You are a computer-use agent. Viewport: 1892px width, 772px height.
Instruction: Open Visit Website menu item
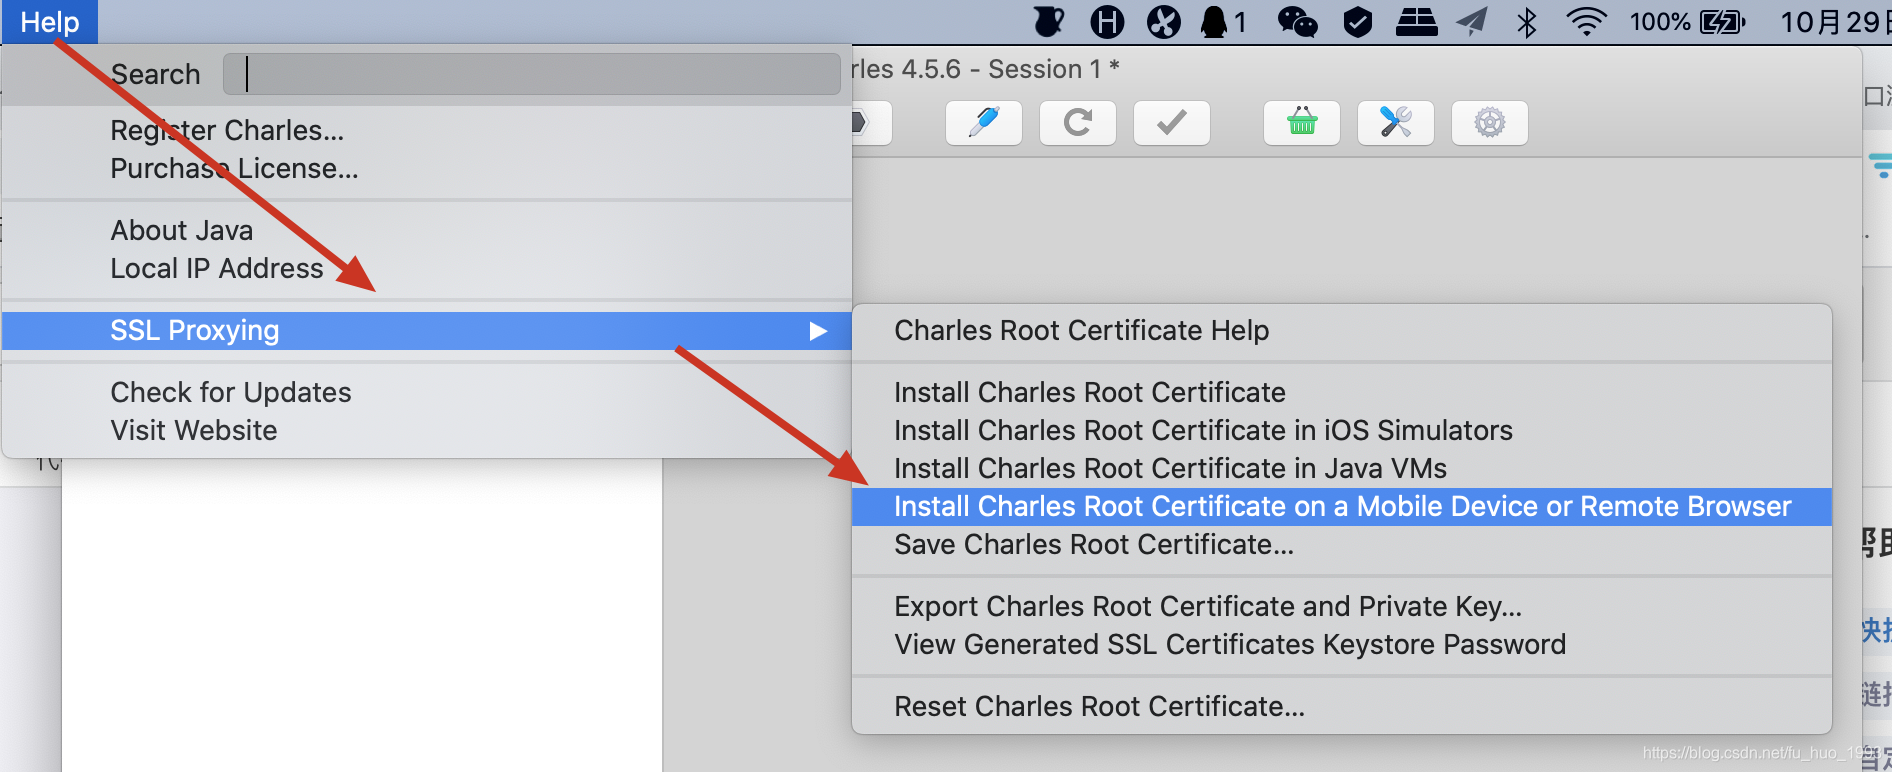pos(193,430)
